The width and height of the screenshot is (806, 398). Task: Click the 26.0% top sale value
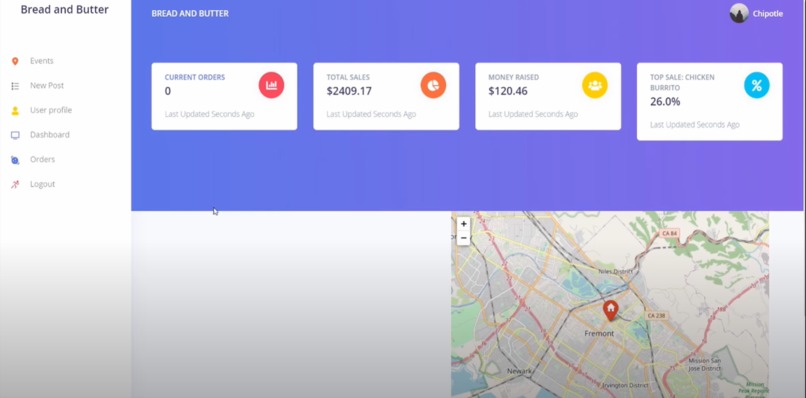665,102
